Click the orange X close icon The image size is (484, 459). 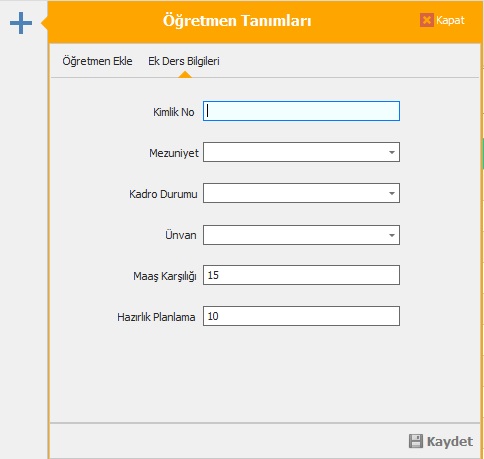point(426,20)
